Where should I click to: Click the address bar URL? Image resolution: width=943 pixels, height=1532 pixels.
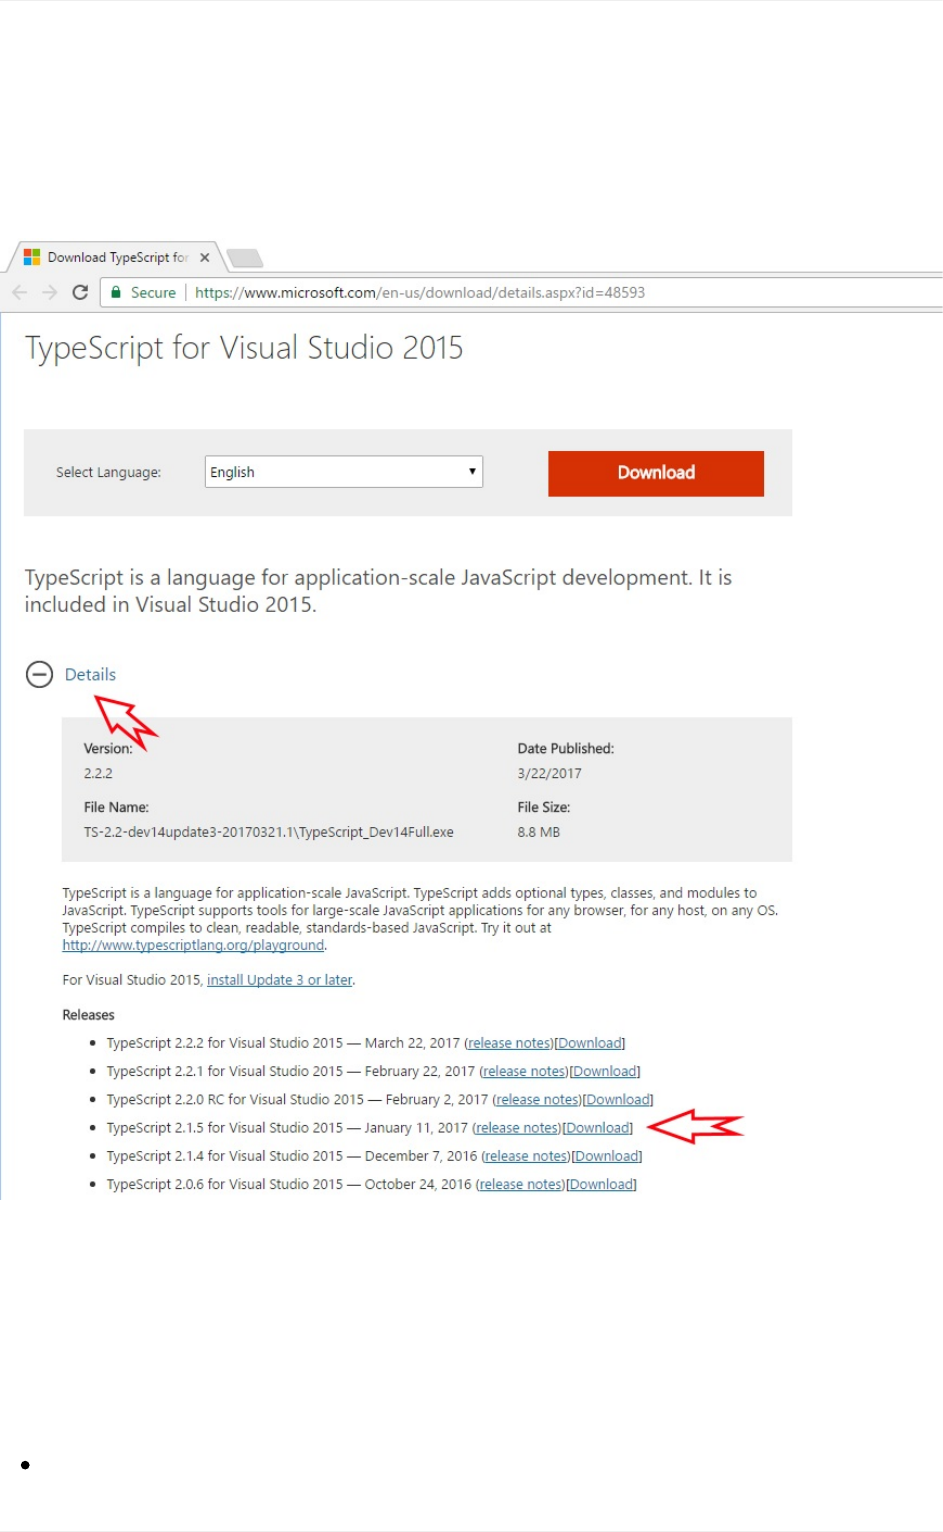420,292
